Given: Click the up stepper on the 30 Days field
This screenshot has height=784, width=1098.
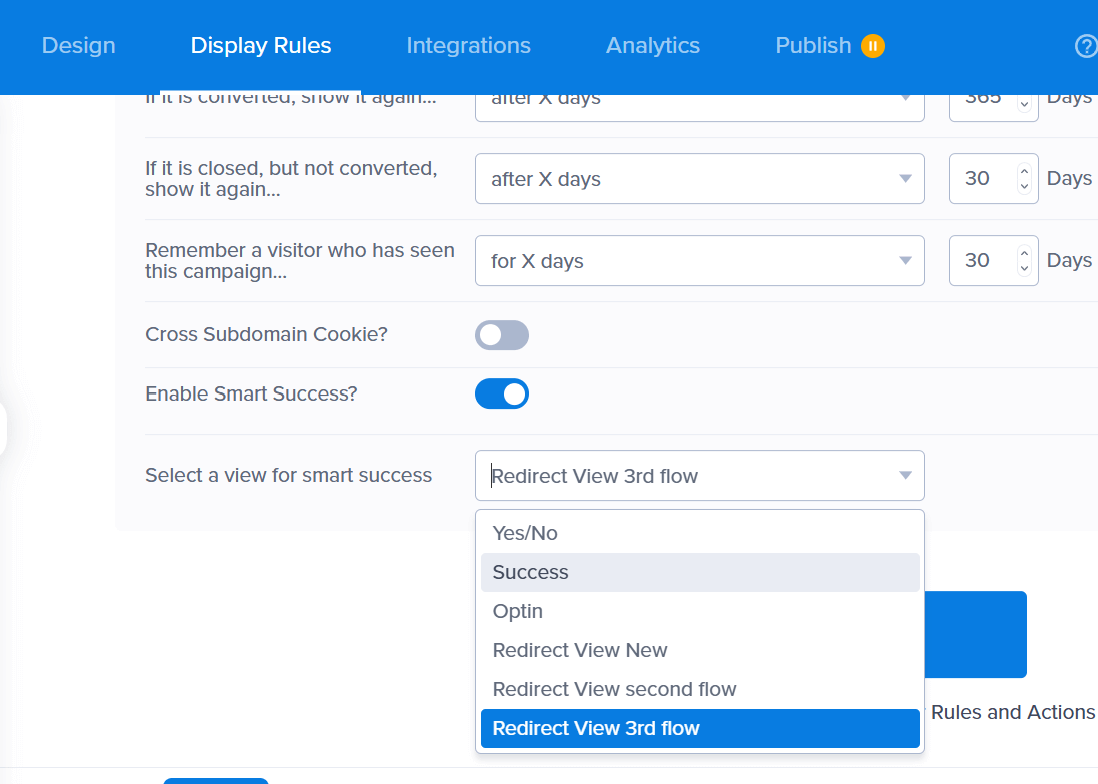Looking at the screenshot, I should click(1023, 172).
